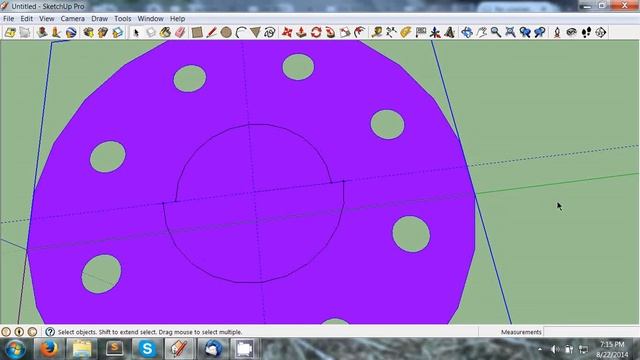Click Preview in Google Earth icon

coord(71,32)
